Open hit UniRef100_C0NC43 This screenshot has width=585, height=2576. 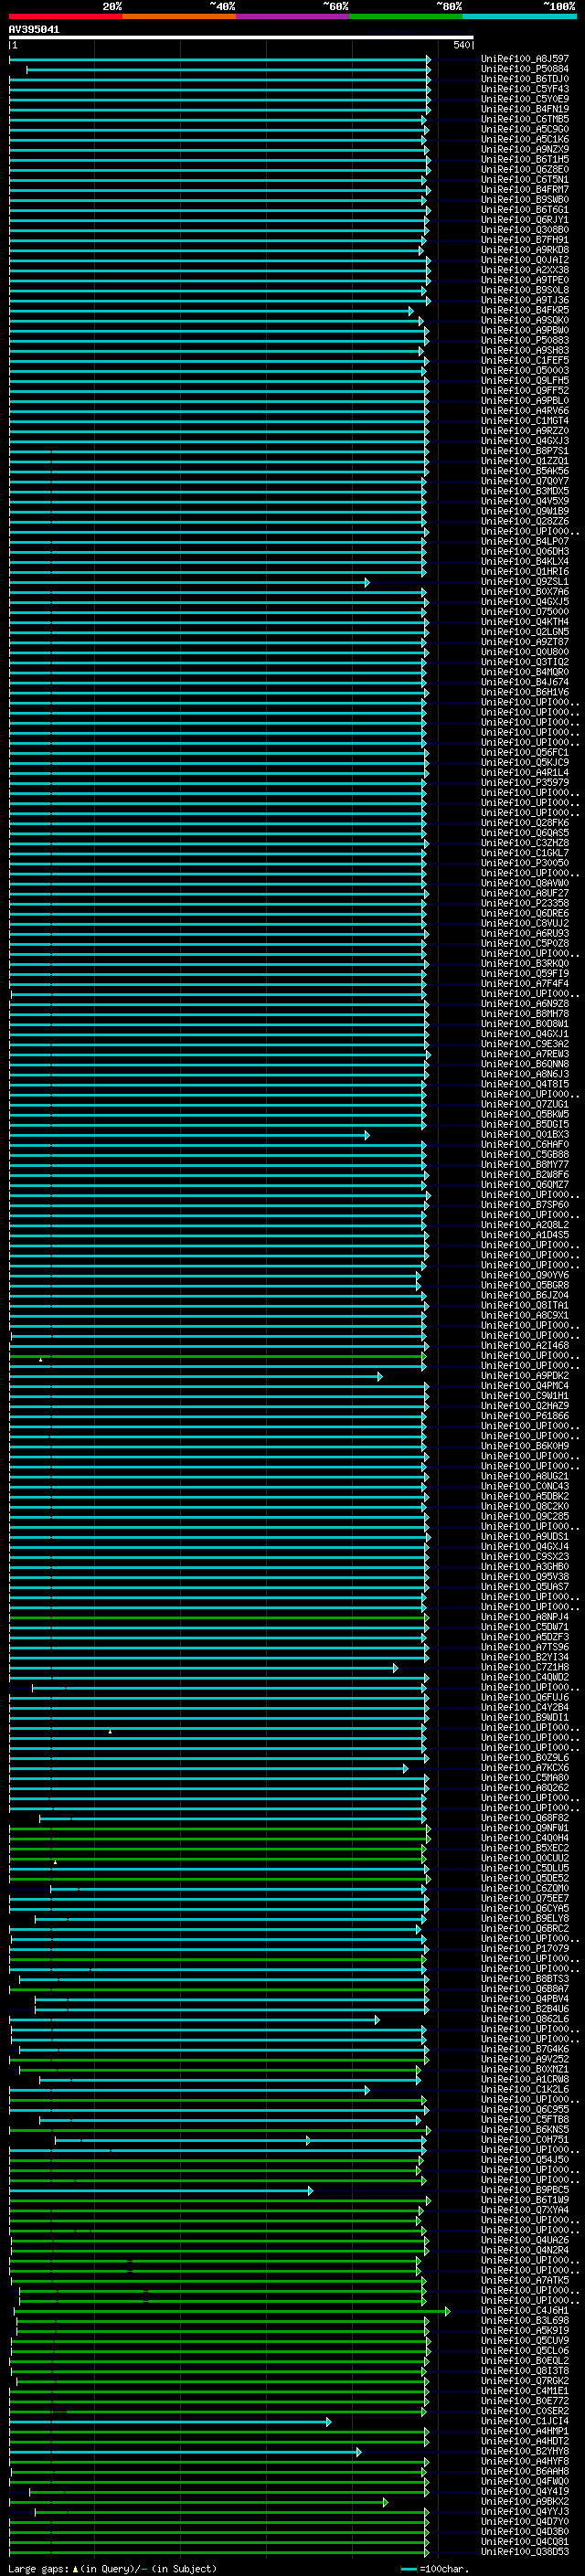click(524, 1486)
